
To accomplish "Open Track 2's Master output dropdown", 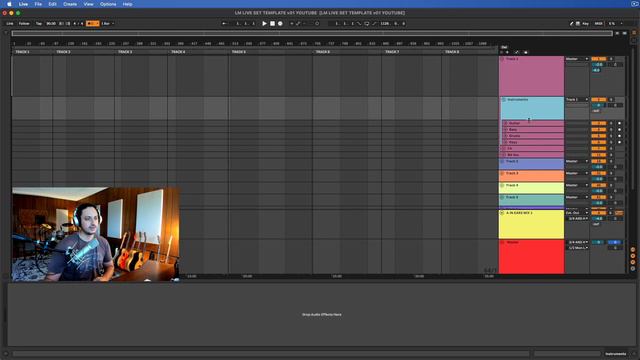I will coord(577,161).
